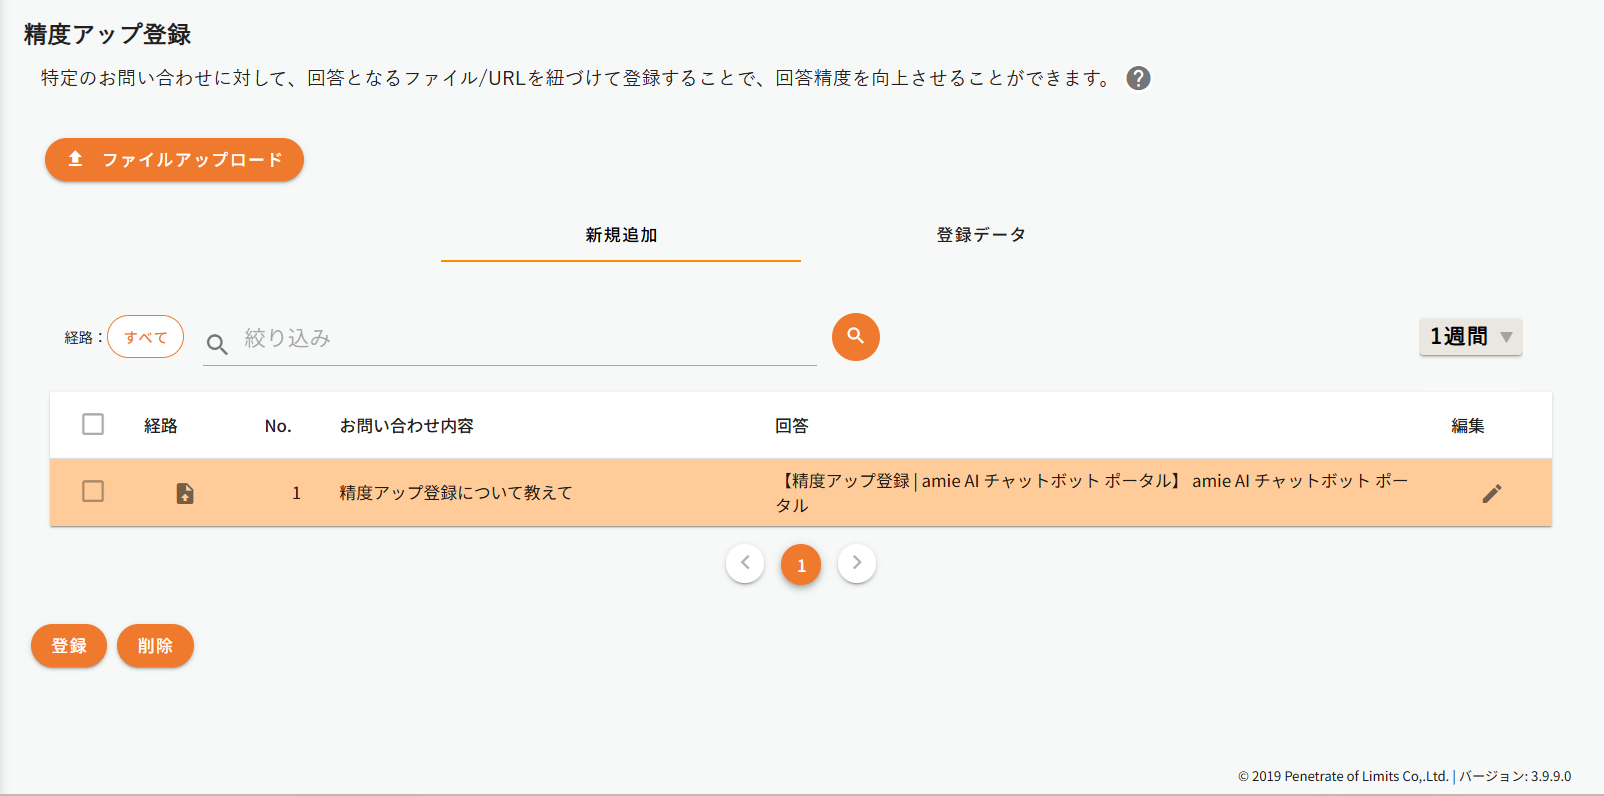Screen dimensions: 1604x796
Task: Click the magnifier icon beside 絞り込み field
Action: click(217, 345)
